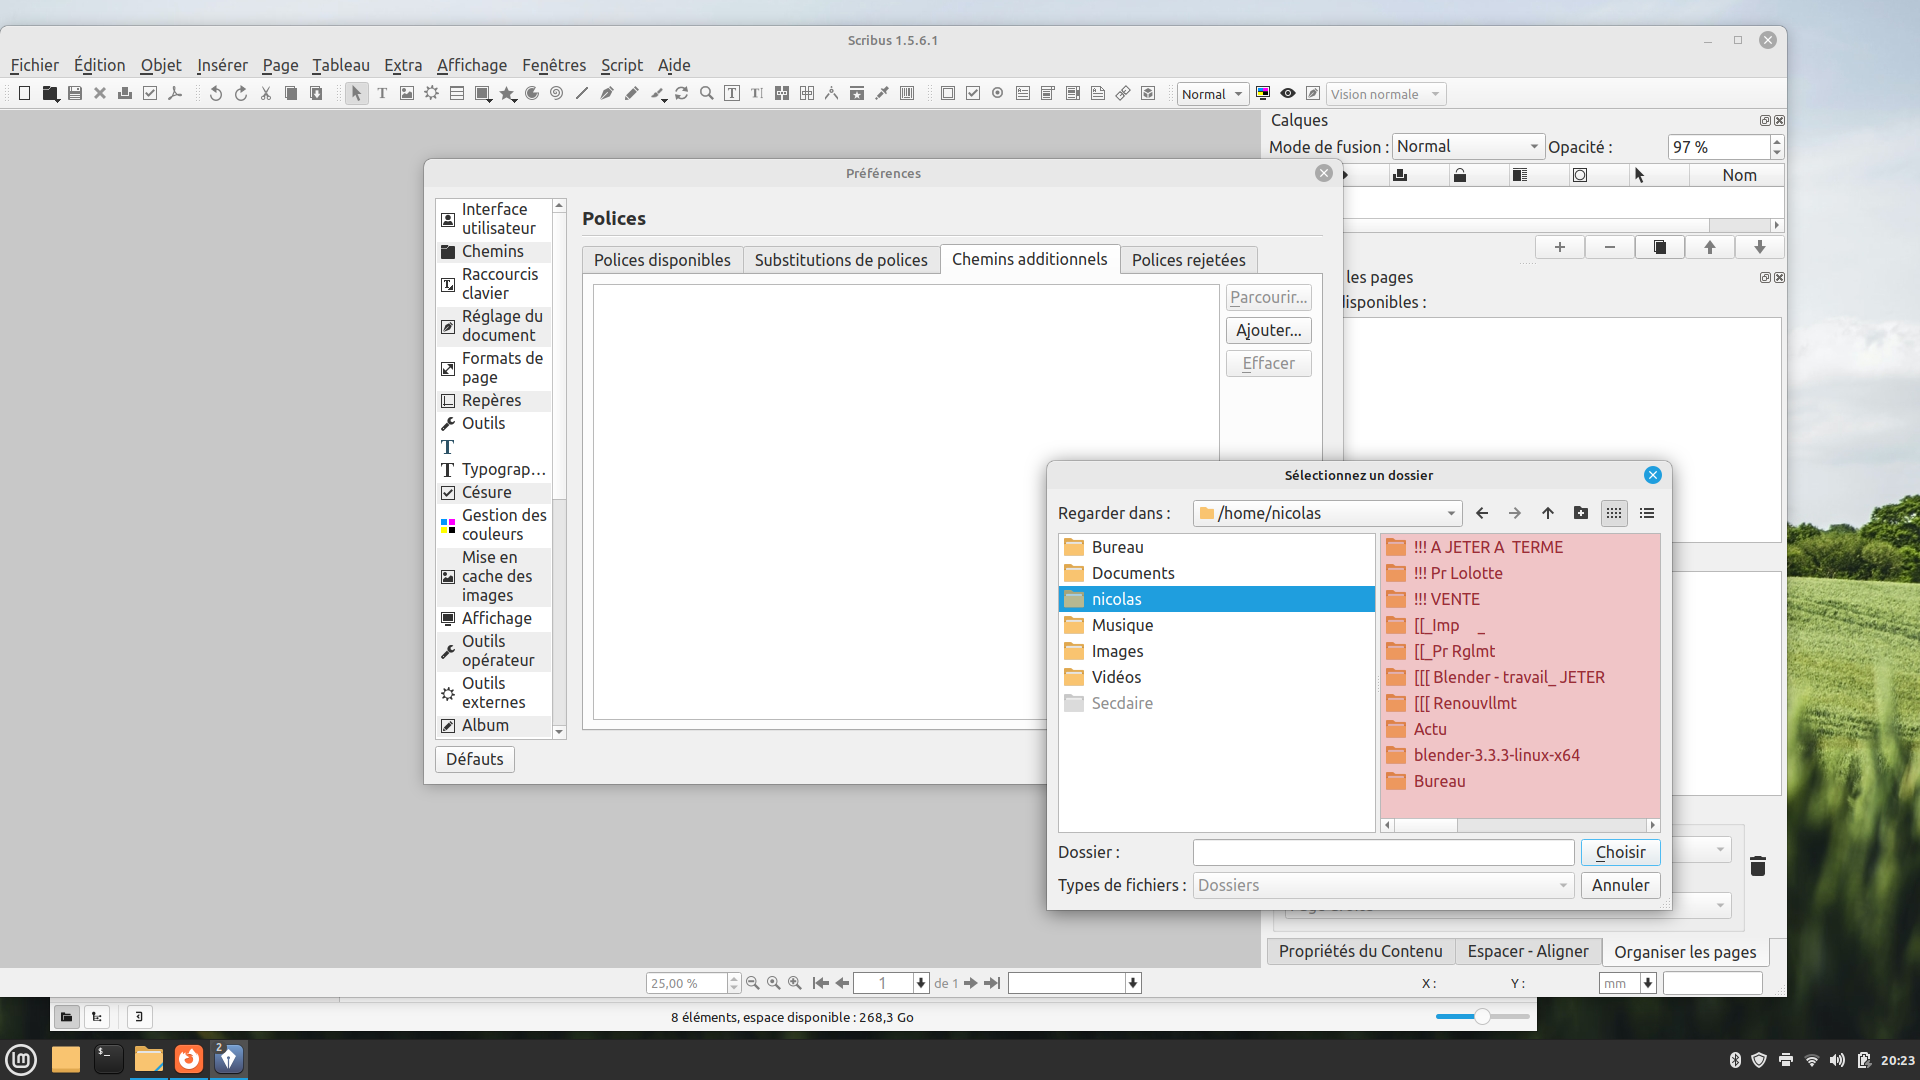The height and width of the screenshot is (1080, 1920).
Task: Select the Image Frame tool
Action: pos(407,94)
